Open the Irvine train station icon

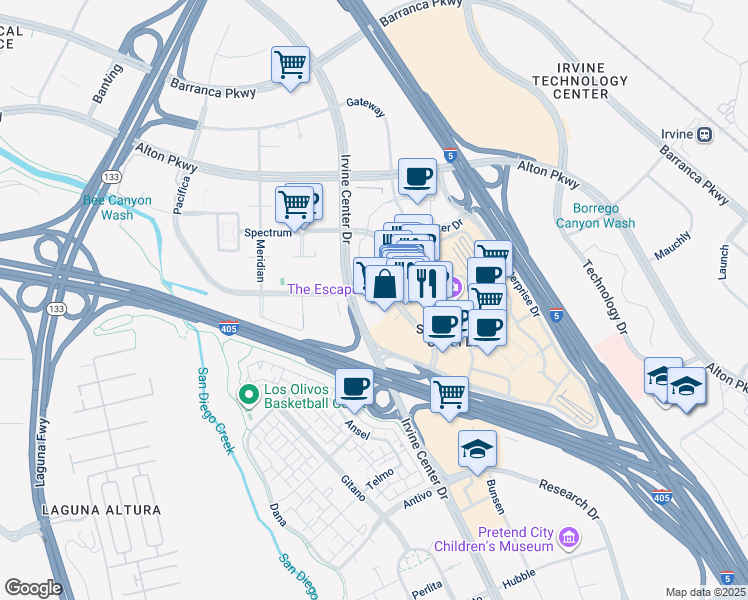pos(705,134)
